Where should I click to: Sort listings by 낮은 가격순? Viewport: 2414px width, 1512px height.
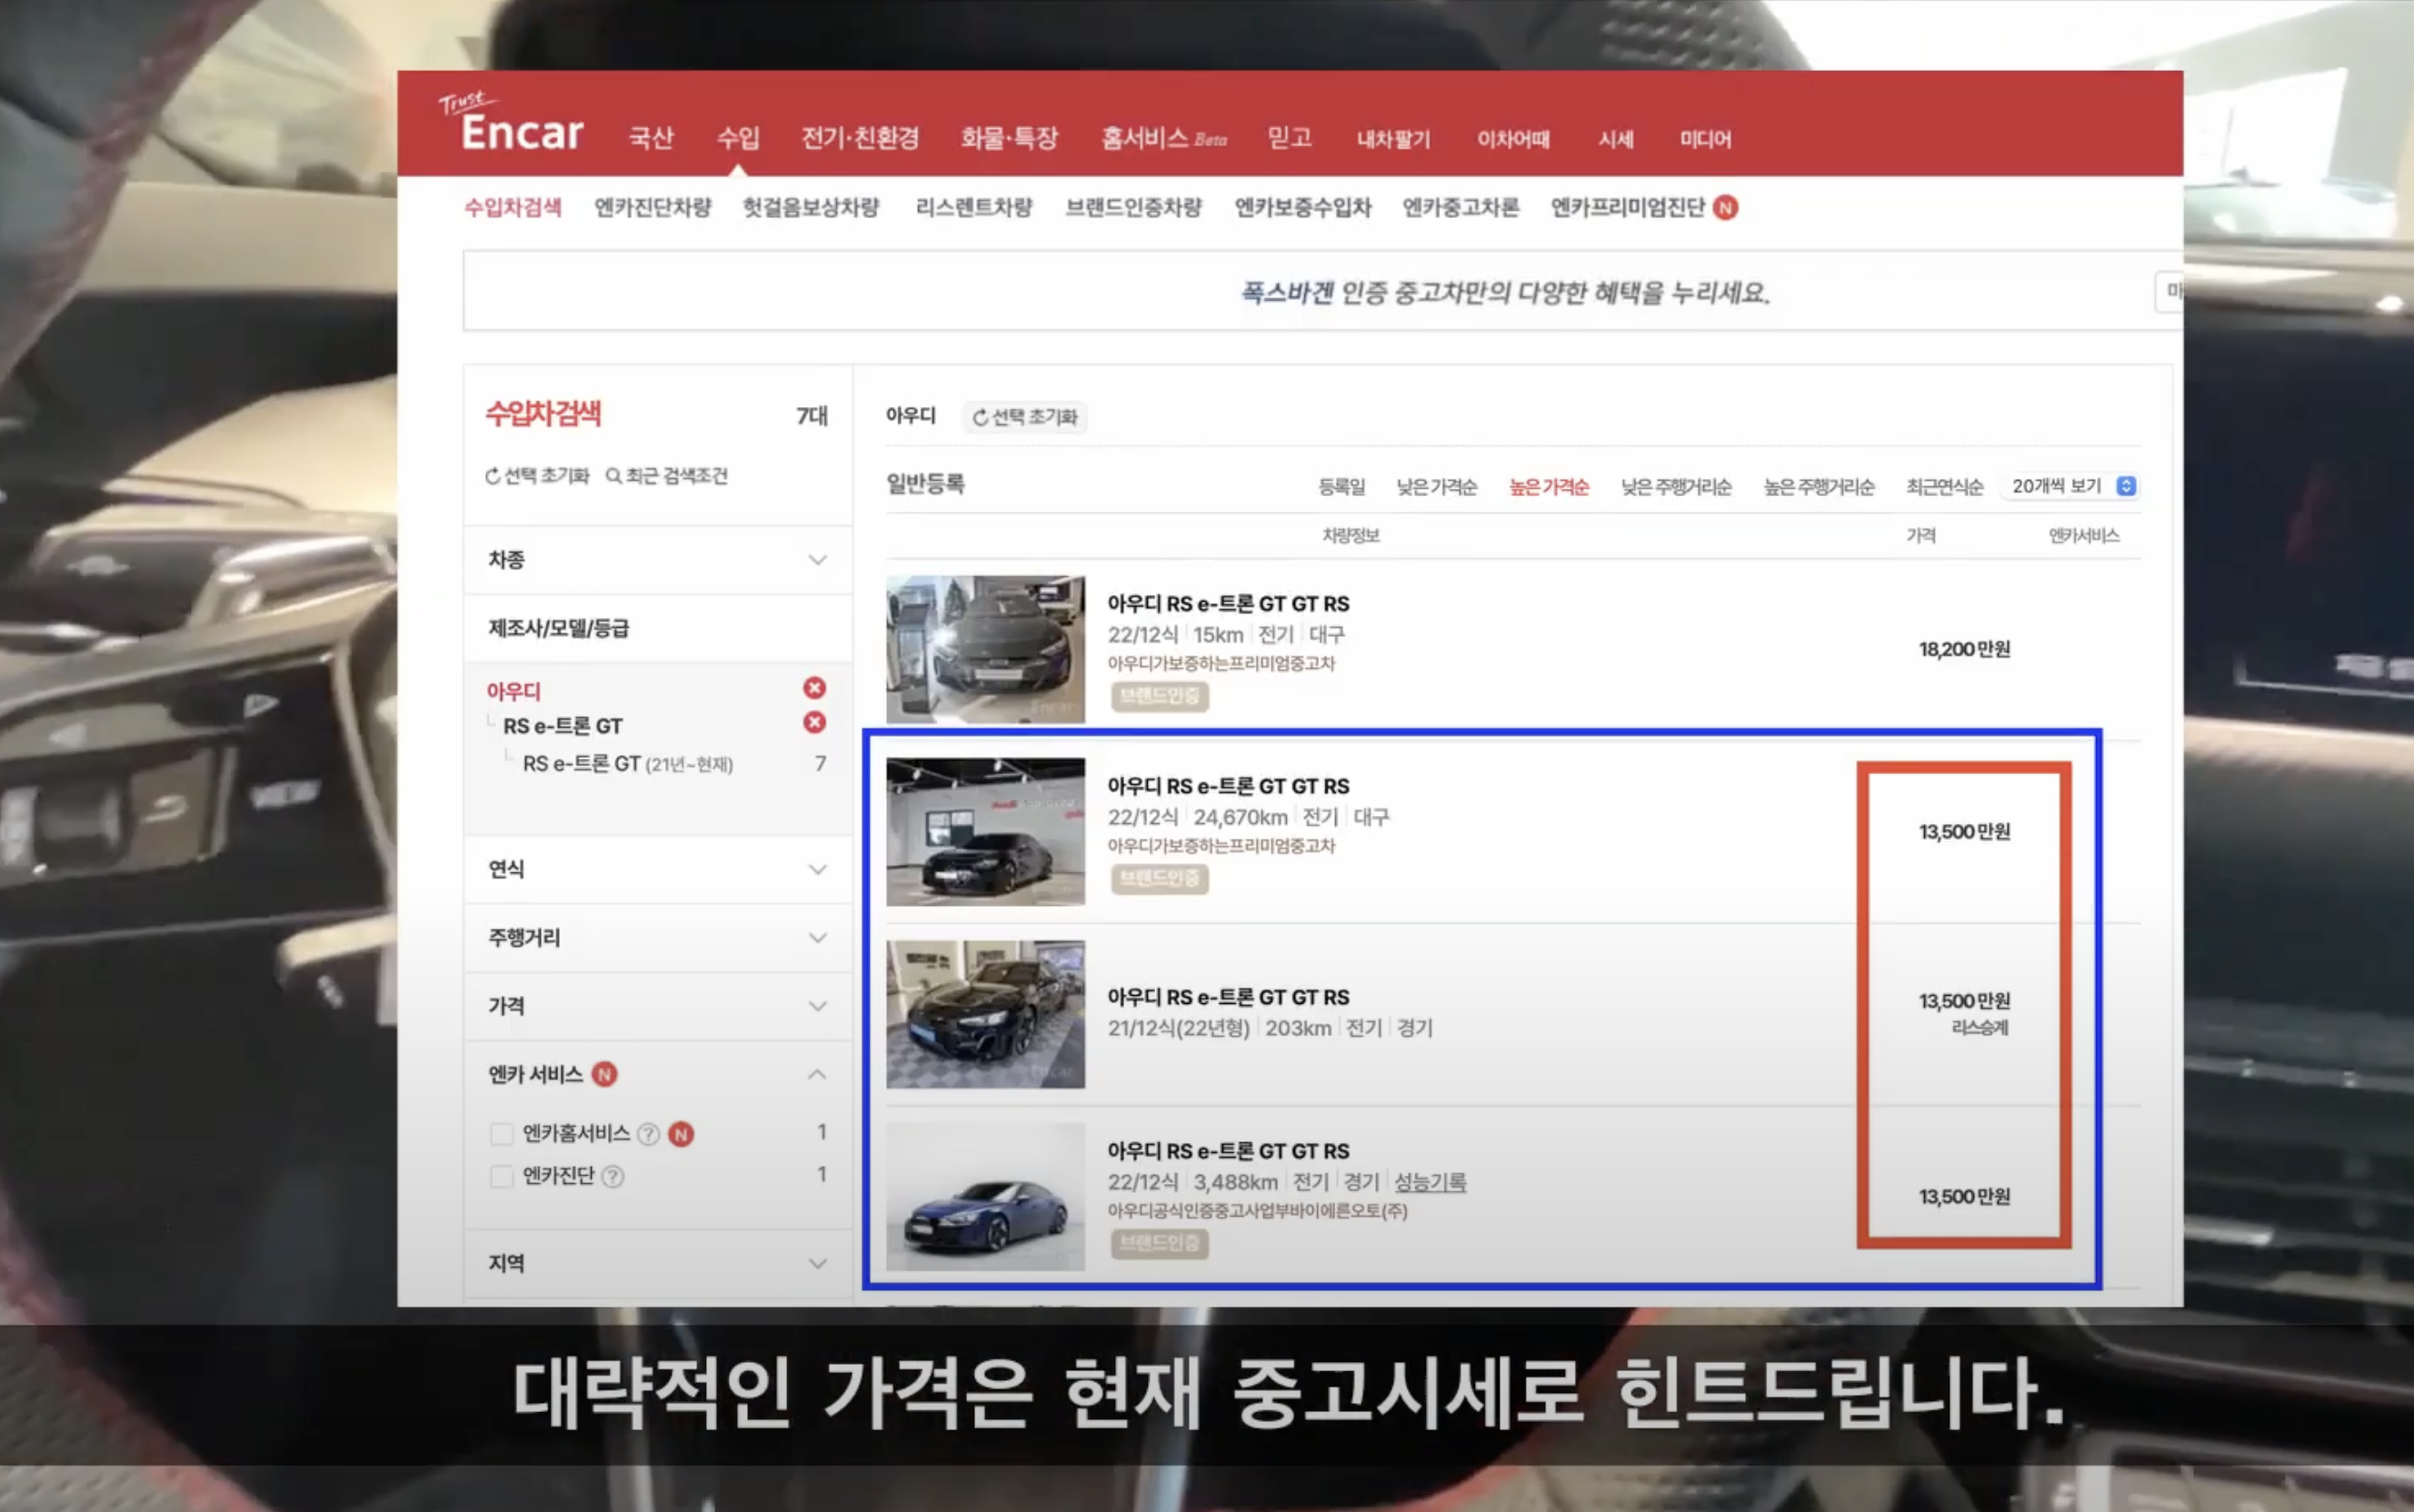1436,487
